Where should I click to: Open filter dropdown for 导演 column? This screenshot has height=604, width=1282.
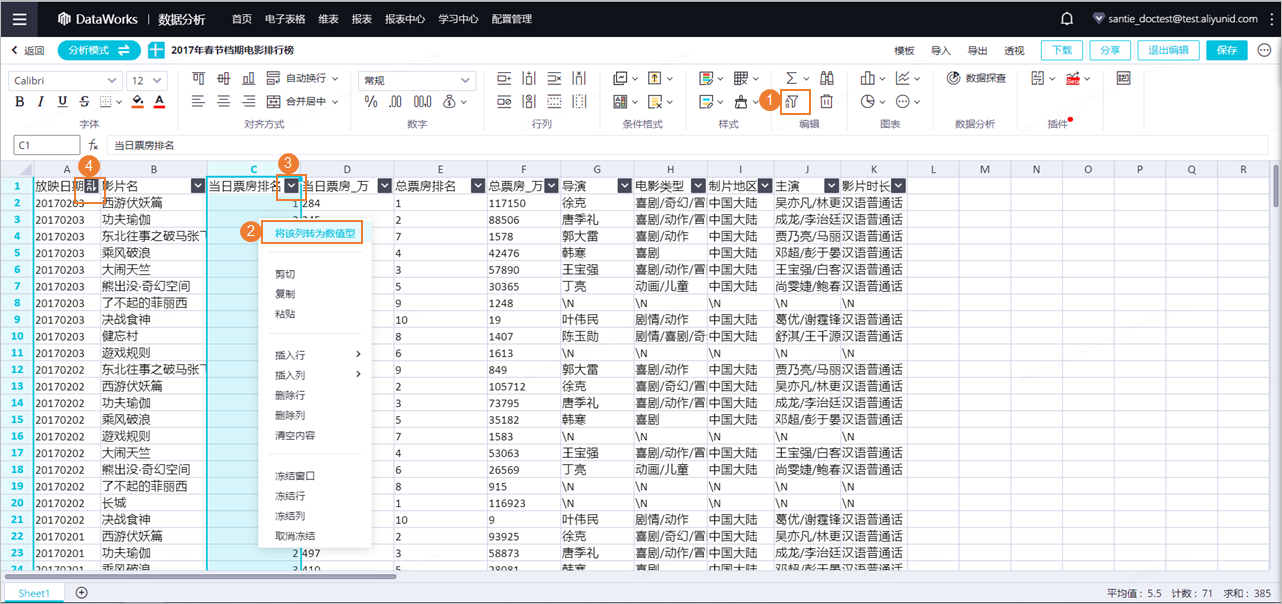(624, 186)
